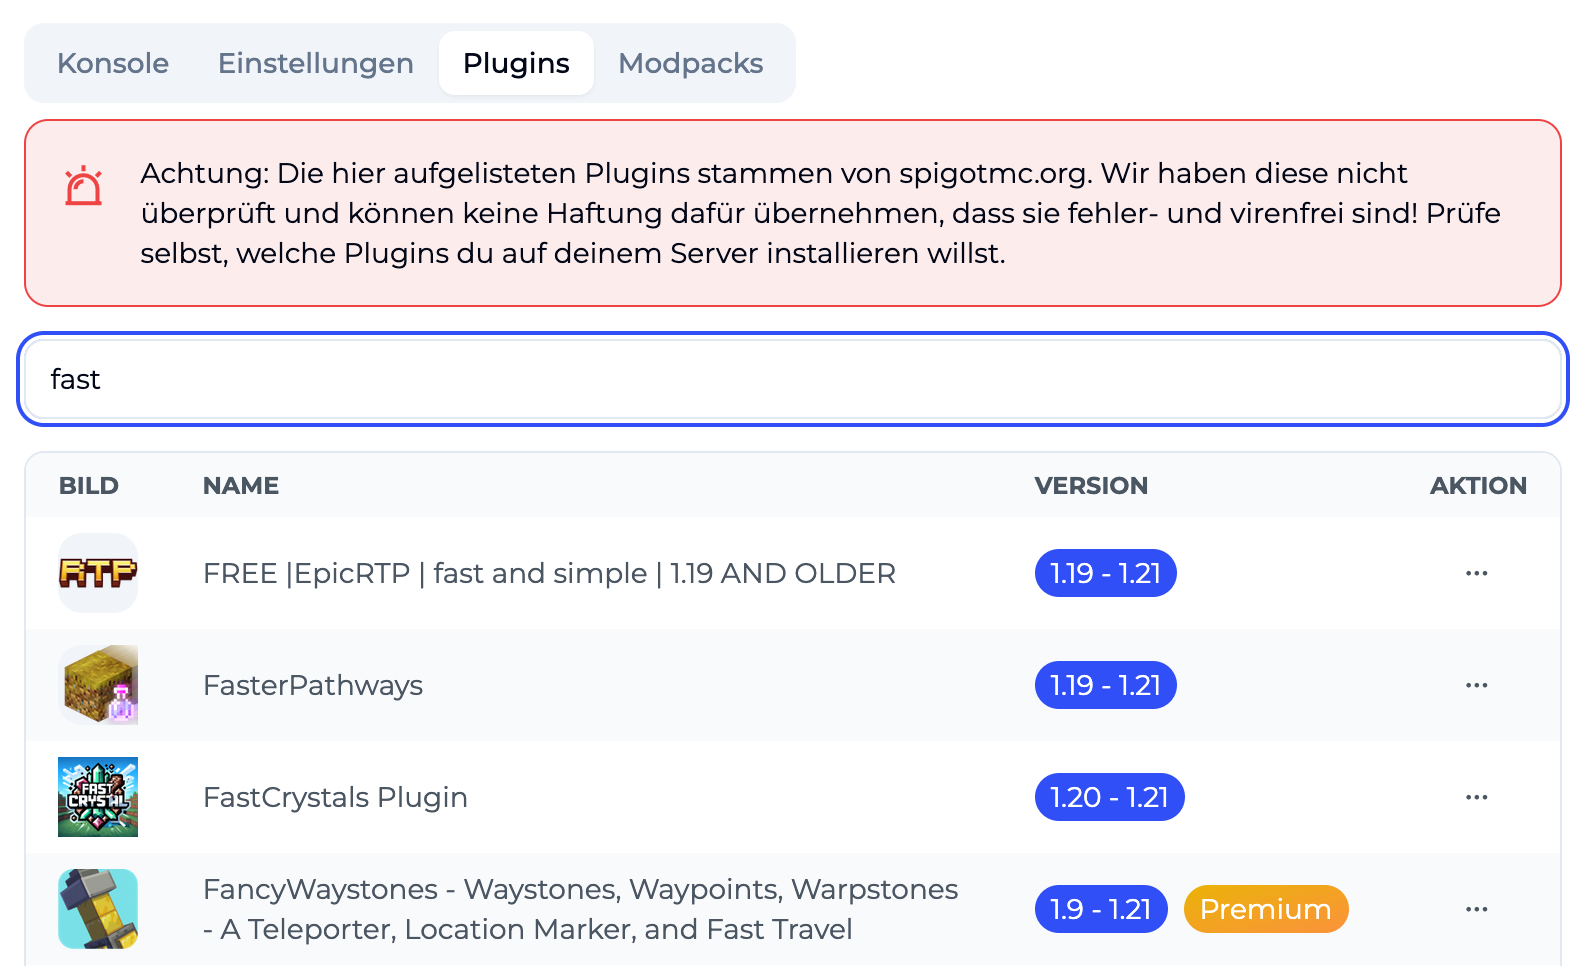
Task: Click the 1.20 - 1.21 version badge
Action: pyautogui.click(x=1109, y=797)
